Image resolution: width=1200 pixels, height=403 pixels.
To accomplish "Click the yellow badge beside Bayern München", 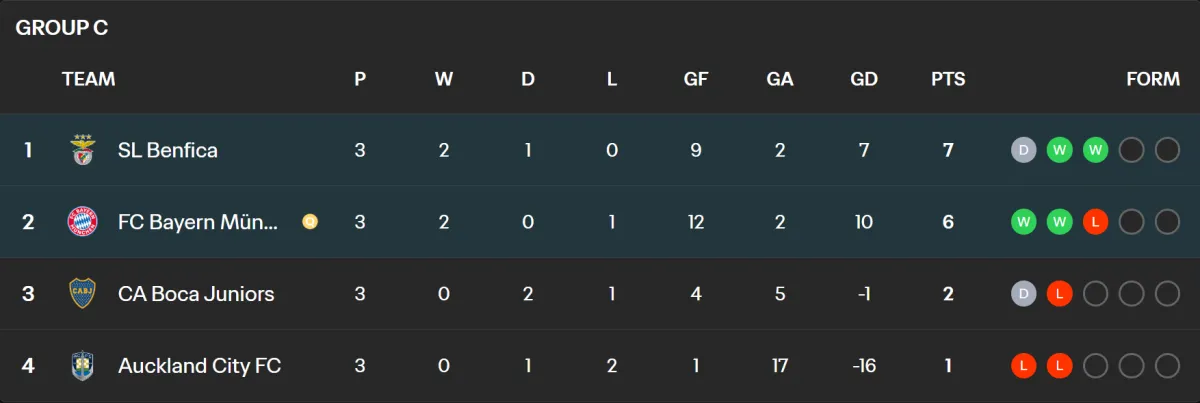I will pos(310,222).
